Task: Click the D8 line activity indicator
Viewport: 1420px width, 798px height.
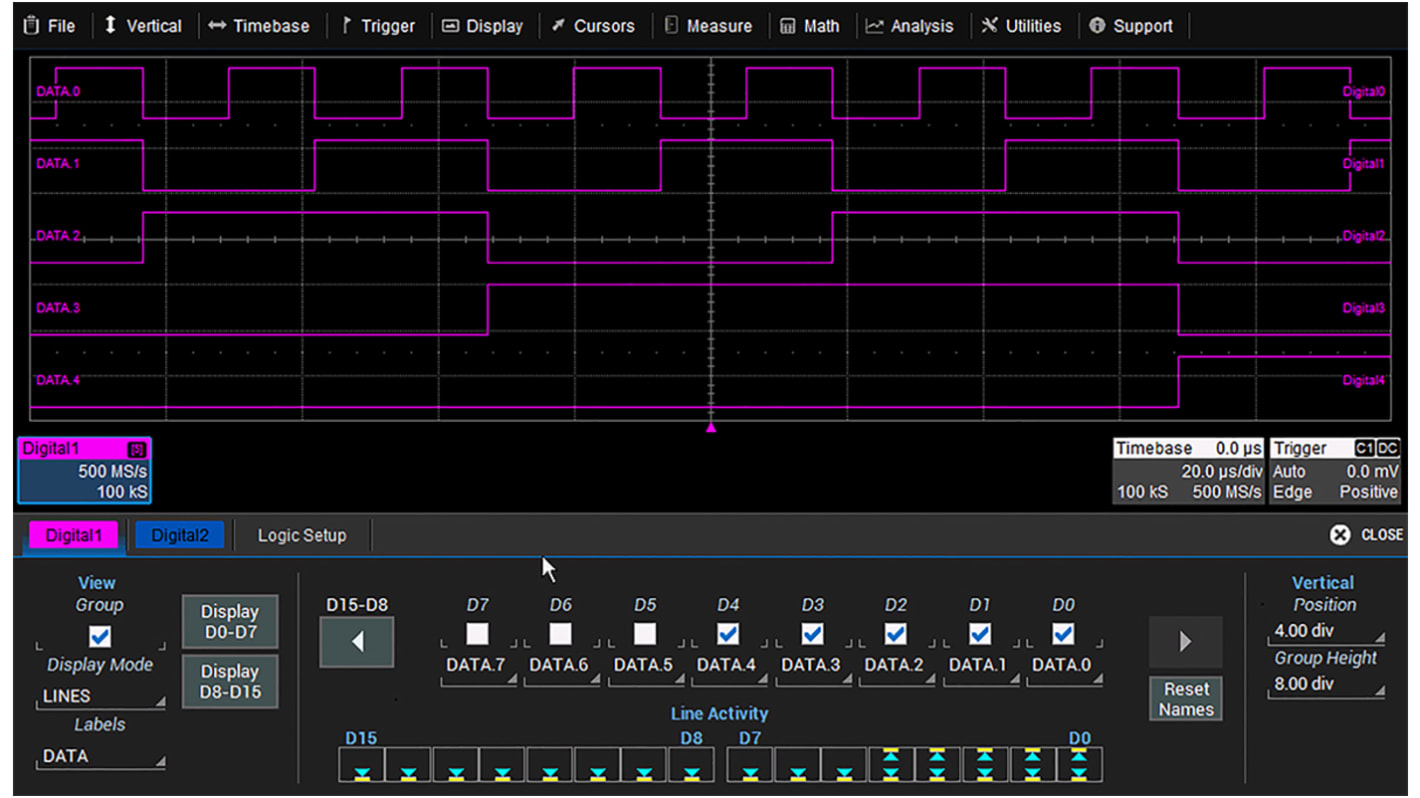Action: click(x=691, y=765)
